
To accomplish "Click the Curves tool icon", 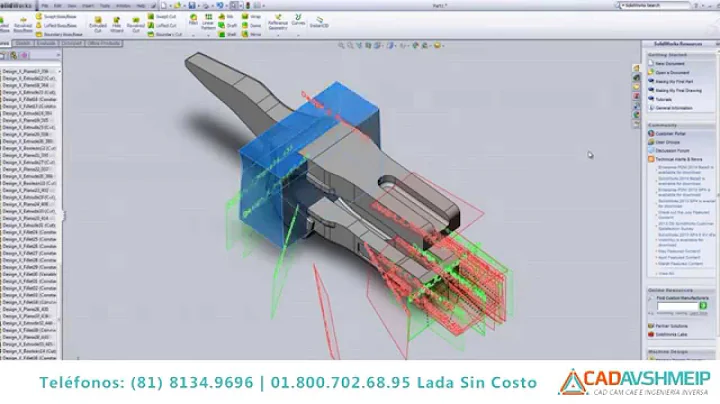I will click(x=298, y=20).
